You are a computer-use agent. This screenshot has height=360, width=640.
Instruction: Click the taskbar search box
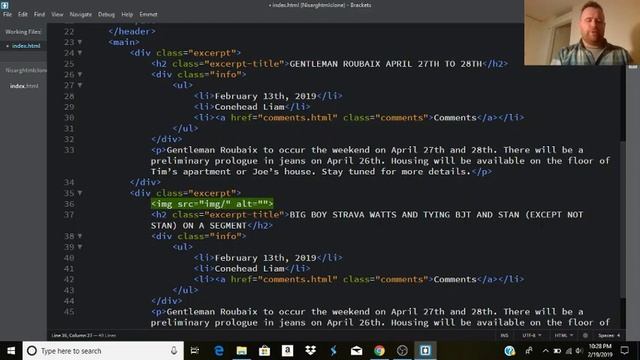tap(103, 351)
